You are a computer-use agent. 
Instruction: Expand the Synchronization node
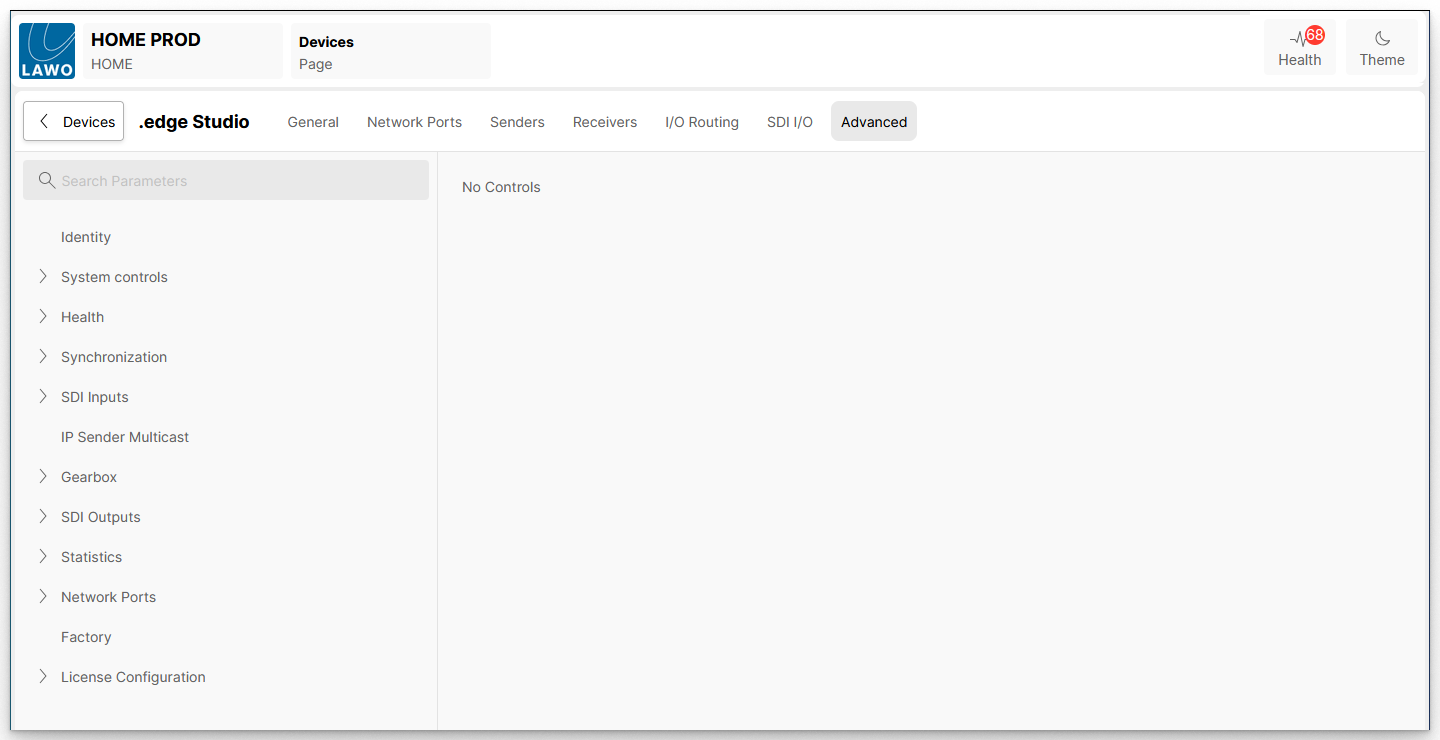click(43, 357)
